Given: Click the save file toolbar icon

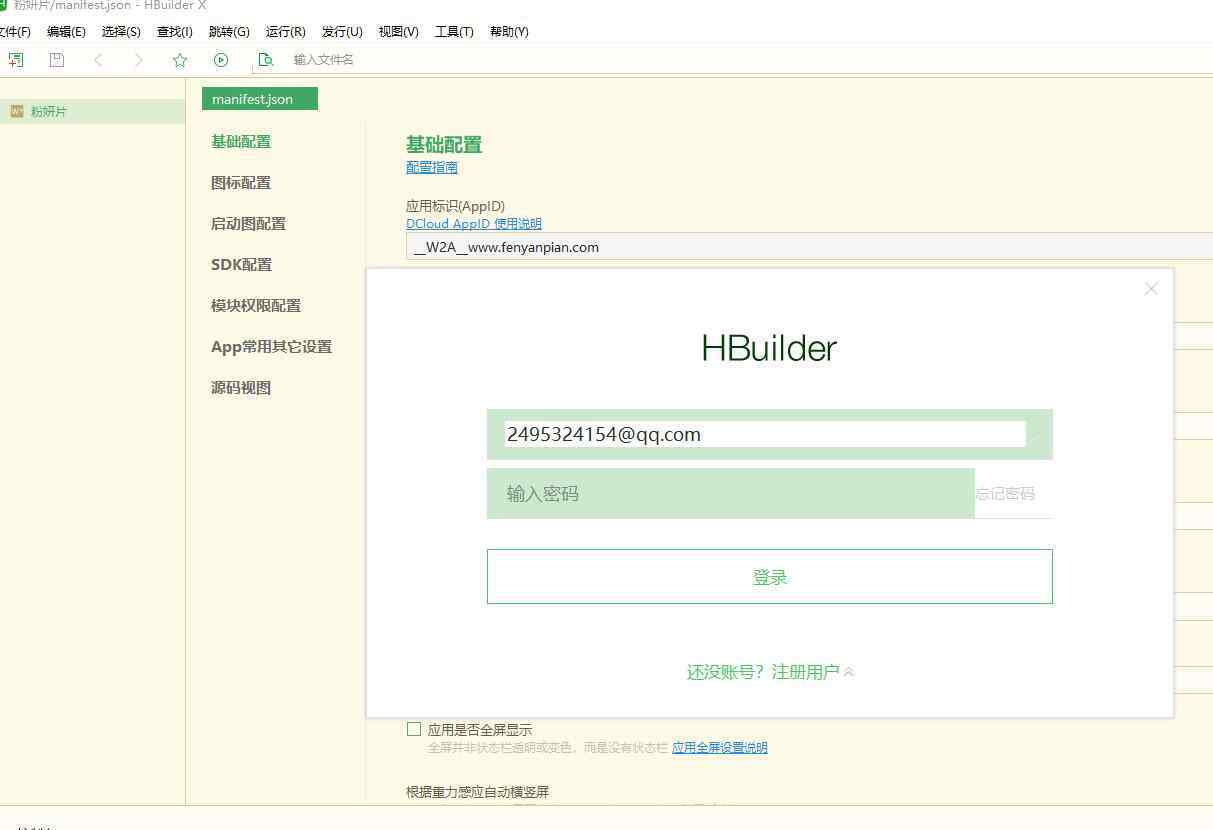Looking at the screenshot, I should point(57,60).
